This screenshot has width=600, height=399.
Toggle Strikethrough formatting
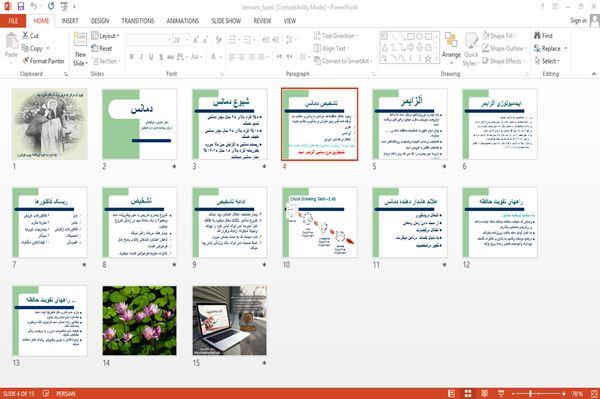tap(170, 57)
